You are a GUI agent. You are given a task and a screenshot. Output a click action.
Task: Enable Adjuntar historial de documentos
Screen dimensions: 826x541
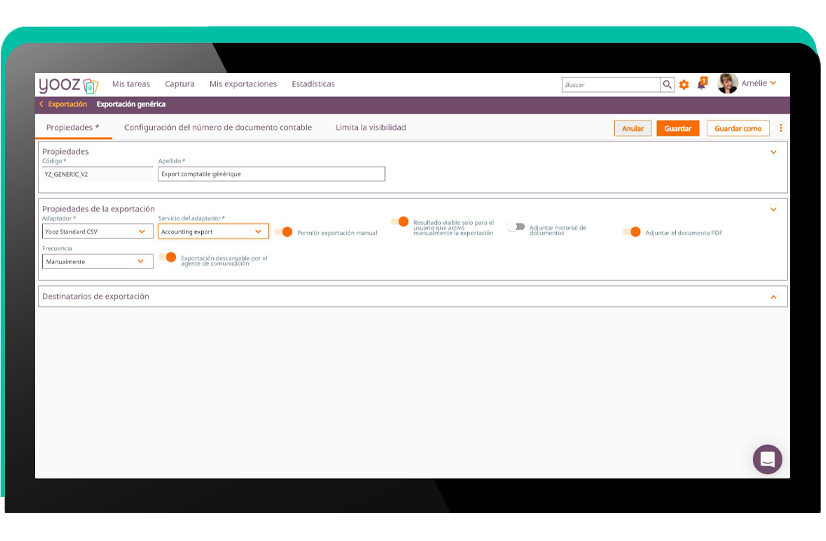pos(516,227)
